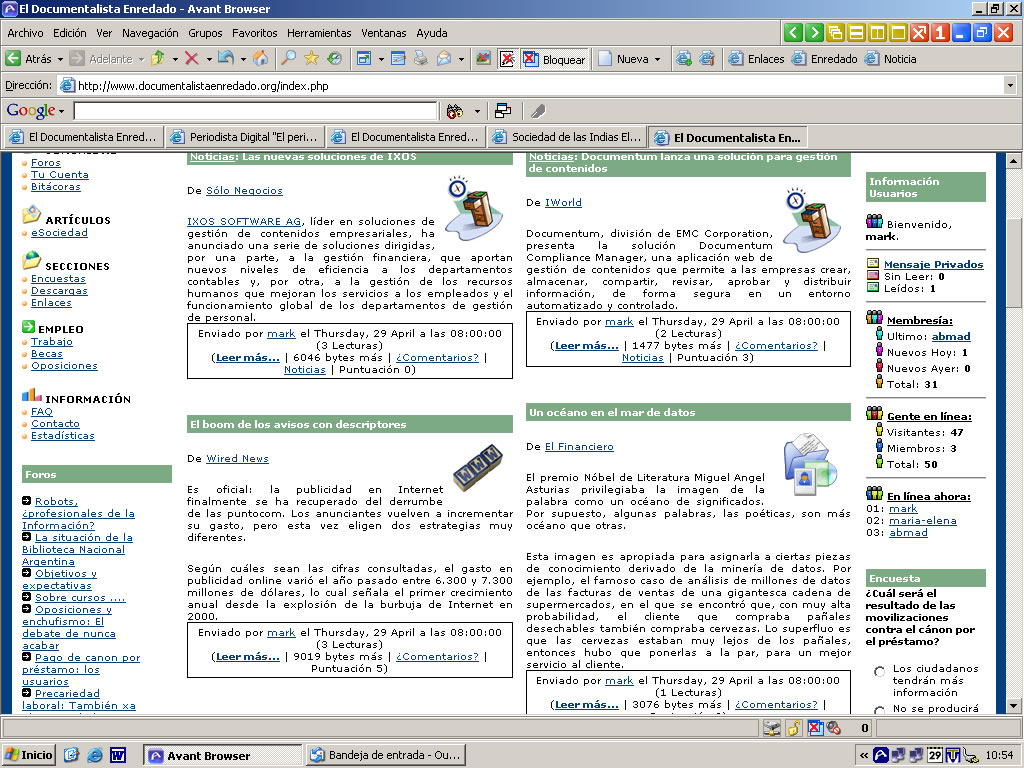This screenshot has width=1024, height=768.
Task: Open the Wired News source link
Action: 237,458
